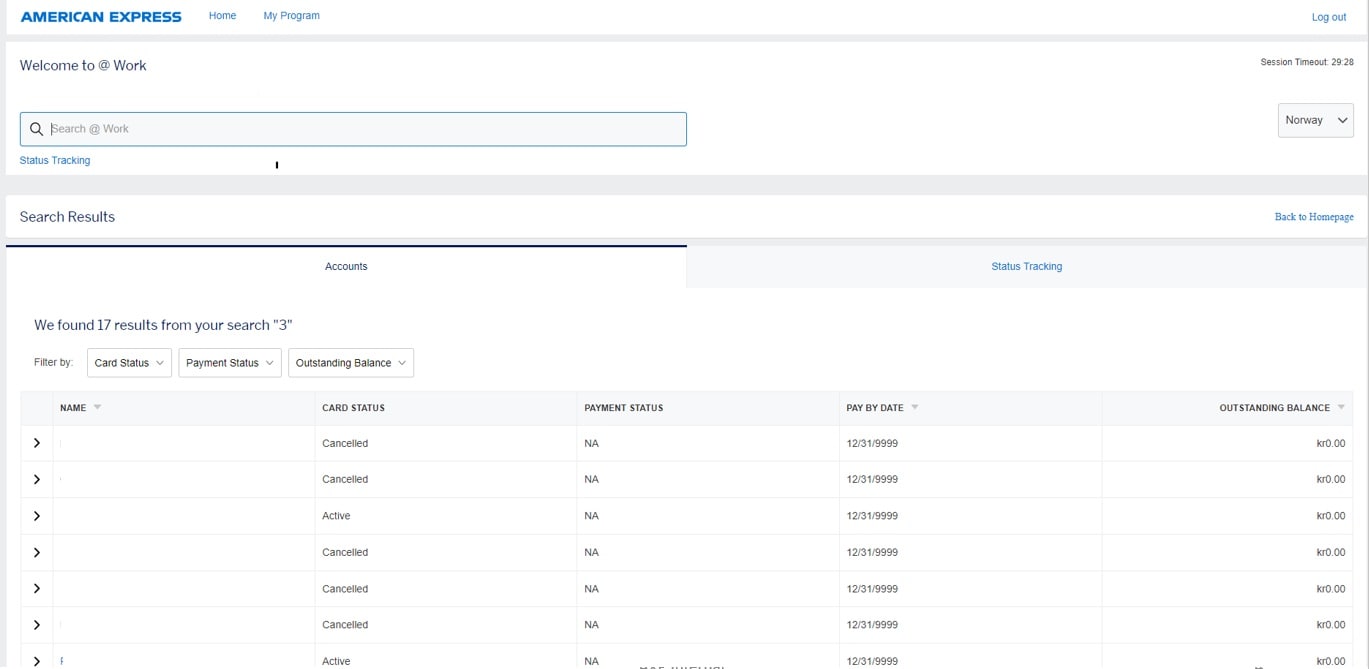Expand the third row with Active status
This screenshot has height=669, width=1369.
pos(37,516)
